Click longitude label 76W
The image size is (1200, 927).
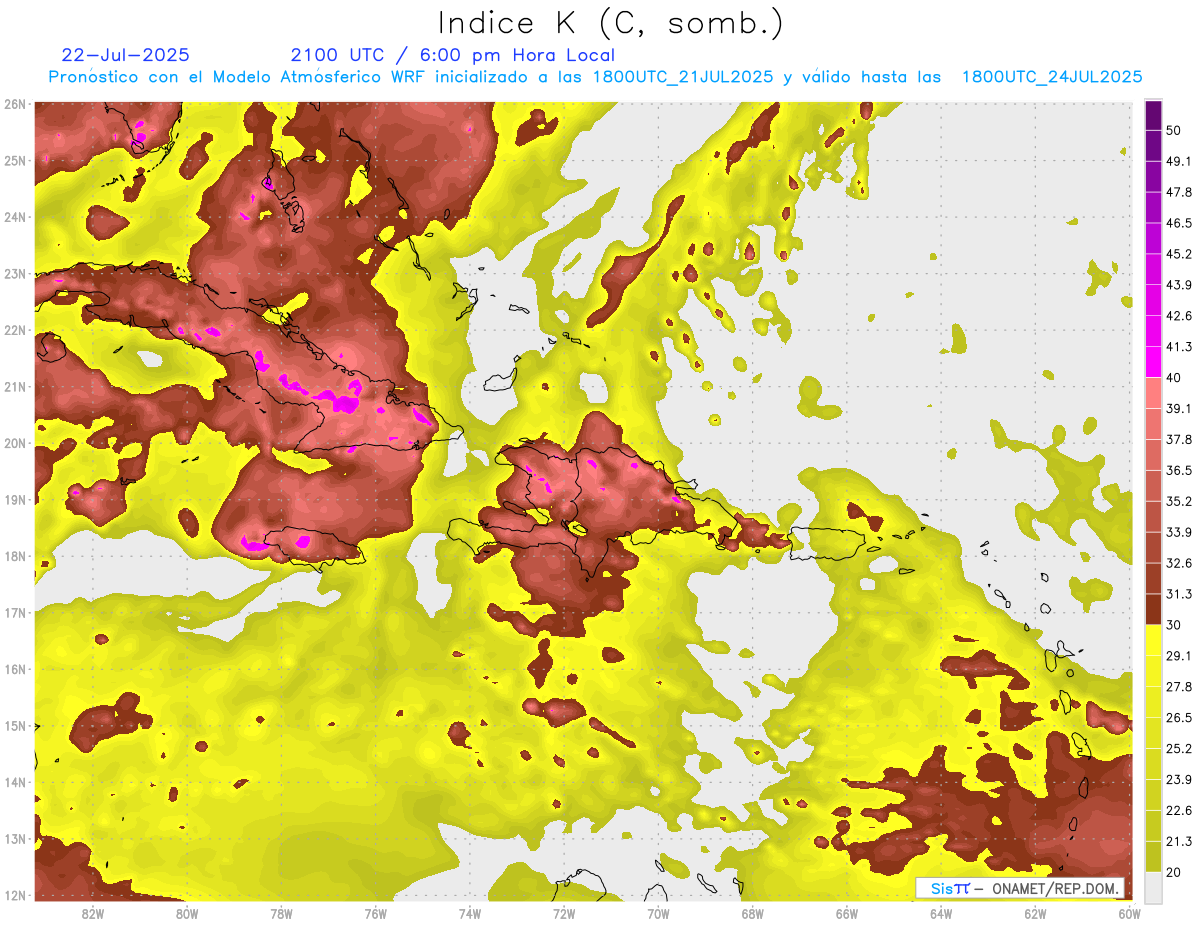point(375,914)
